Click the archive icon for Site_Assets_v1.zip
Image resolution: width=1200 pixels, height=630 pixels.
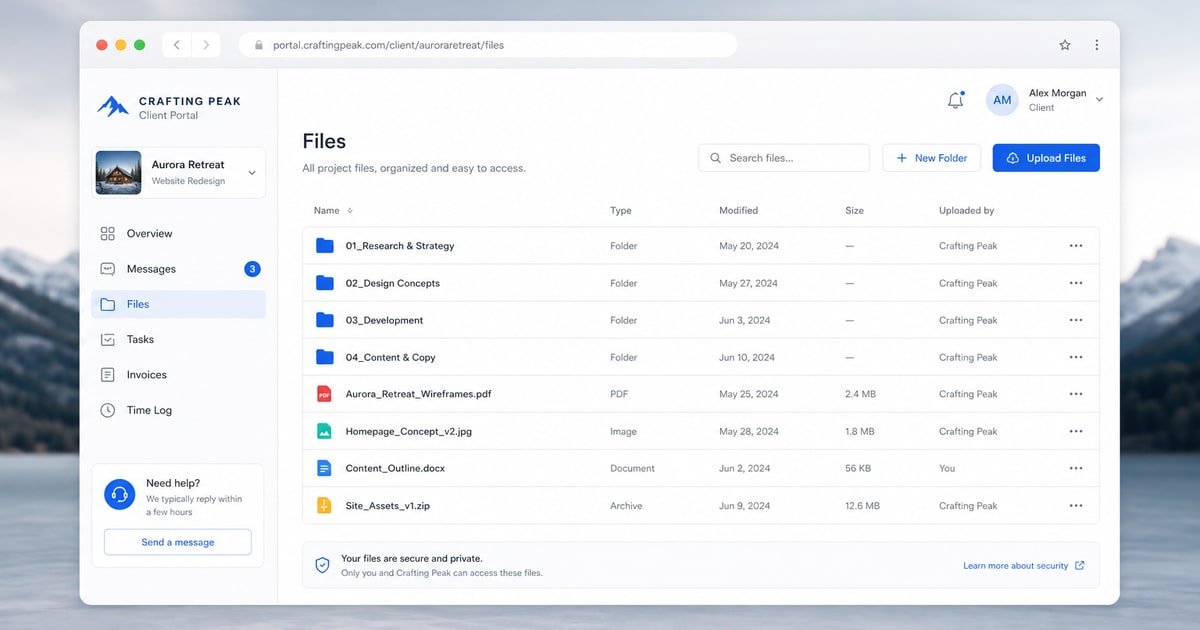324,506
